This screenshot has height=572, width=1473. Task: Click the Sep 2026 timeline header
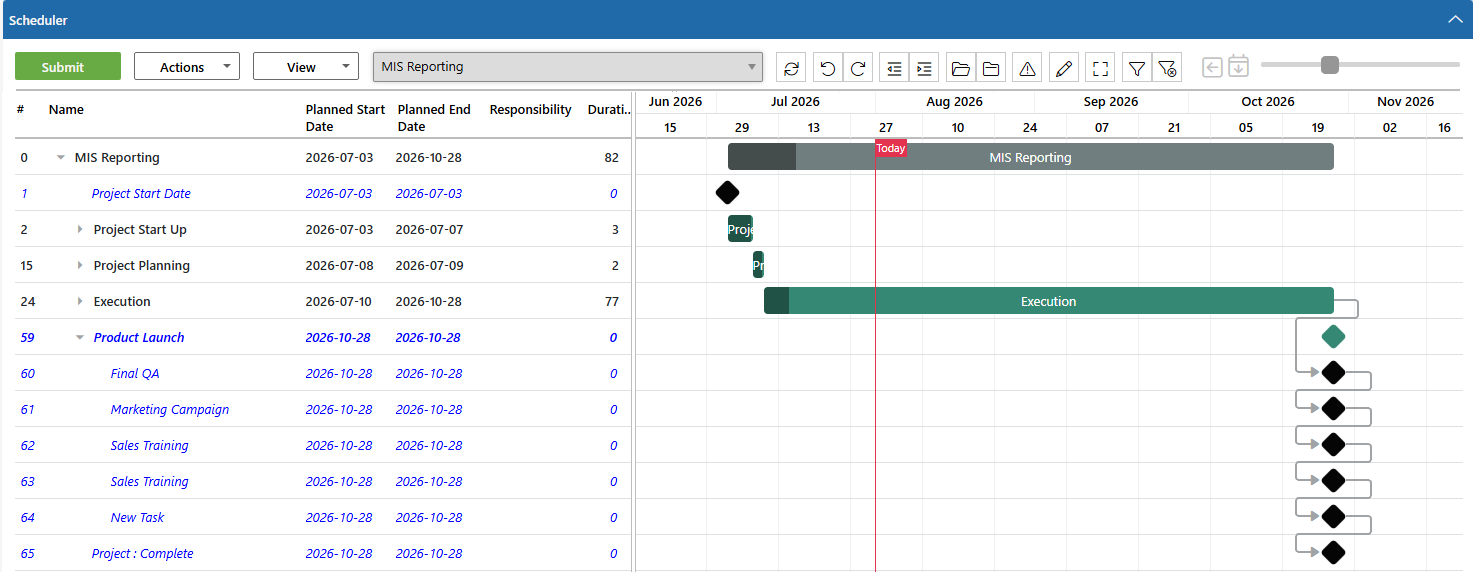point(1111,102)
